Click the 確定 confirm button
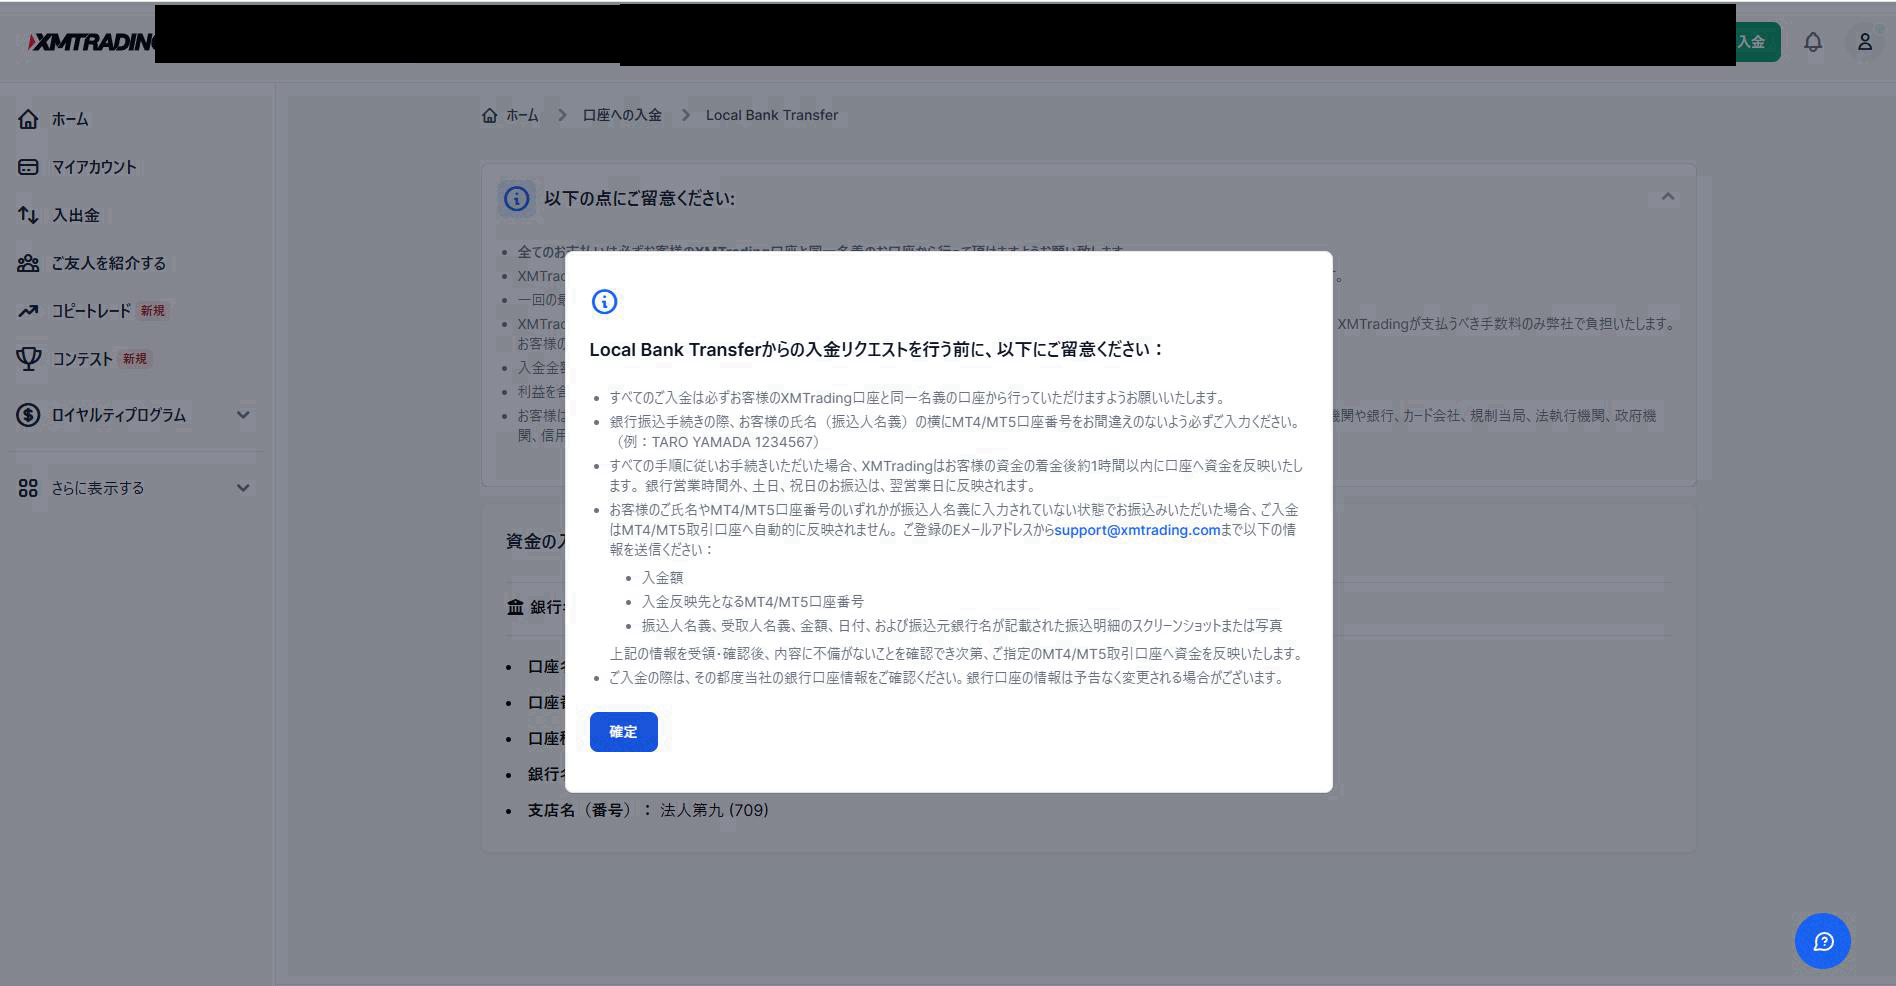This screenshot has height=986, width=1896. point(623,732)
